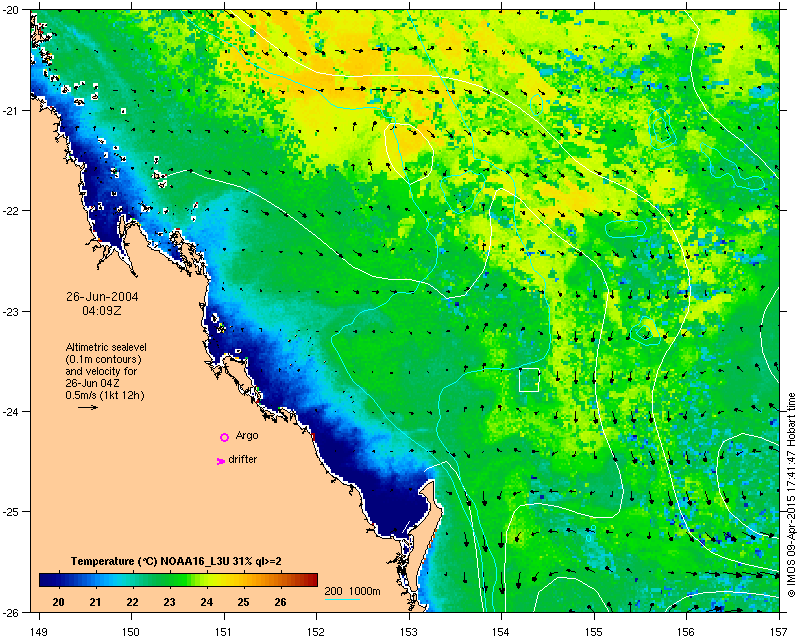Click the magenta Argo float circle marker
The height and width of the screenshot is (640, 800).
(x=224, y=437)
